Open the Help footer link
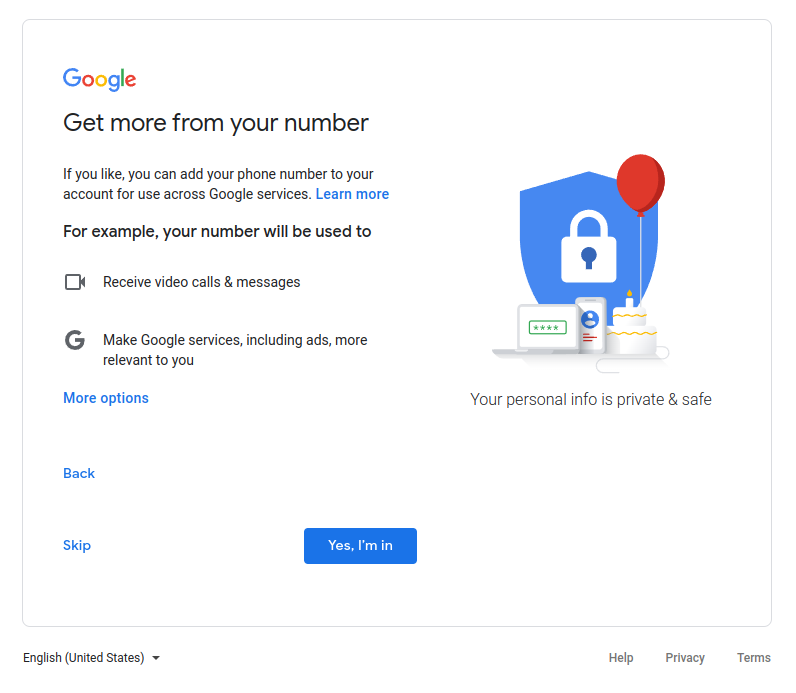This screenshot has width=796, height=693. 621,658
